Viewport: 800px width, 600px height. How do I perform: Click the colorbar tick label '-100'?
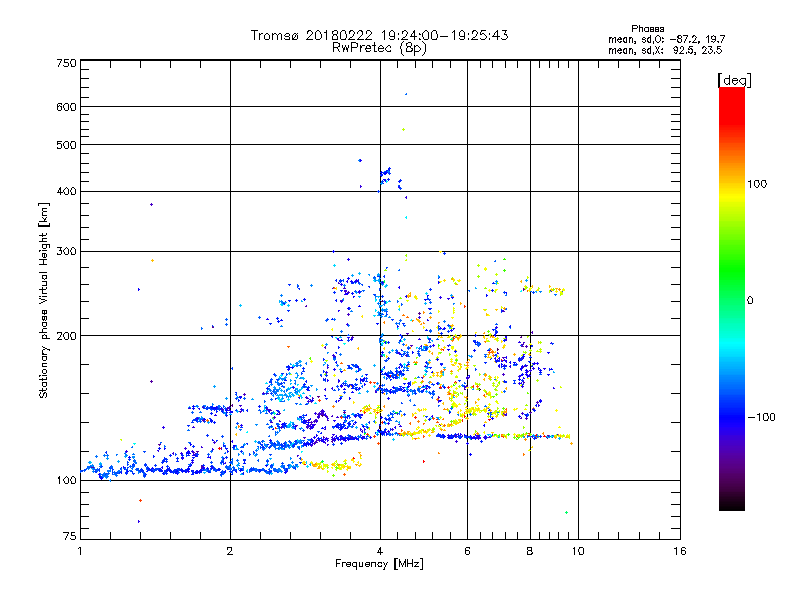(761, 417)
